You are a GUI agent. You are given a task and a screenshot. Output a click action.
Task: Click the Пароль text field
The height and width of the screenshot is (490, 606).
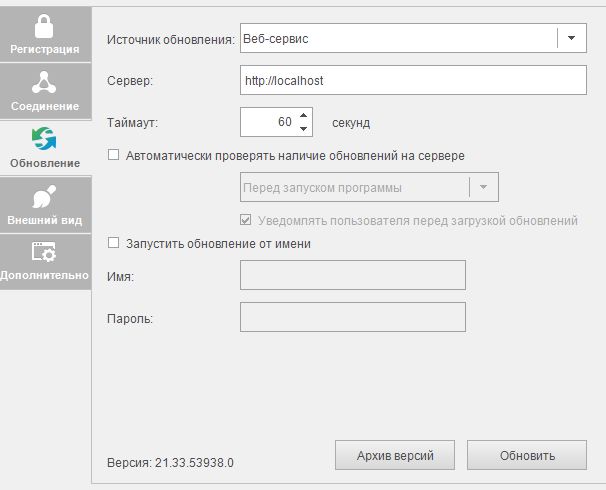353,317
